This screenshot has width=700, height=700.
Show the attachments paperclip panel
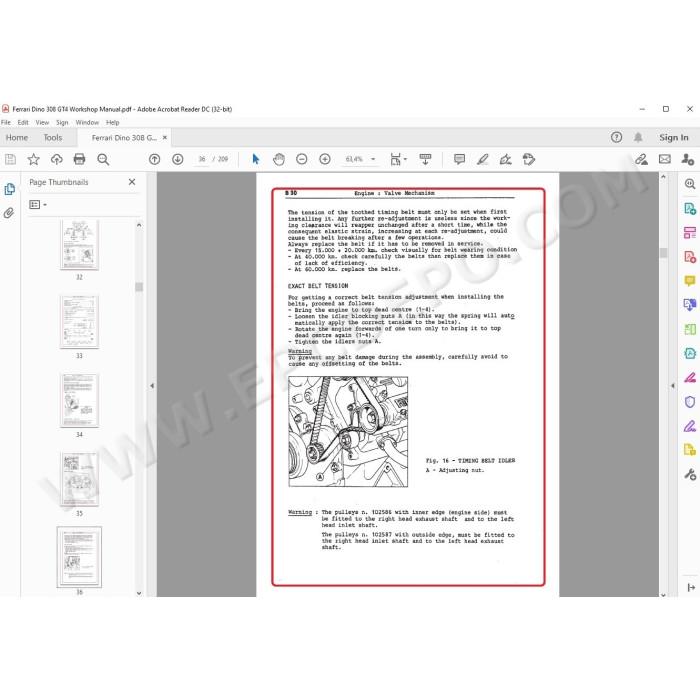pos(9,213)
